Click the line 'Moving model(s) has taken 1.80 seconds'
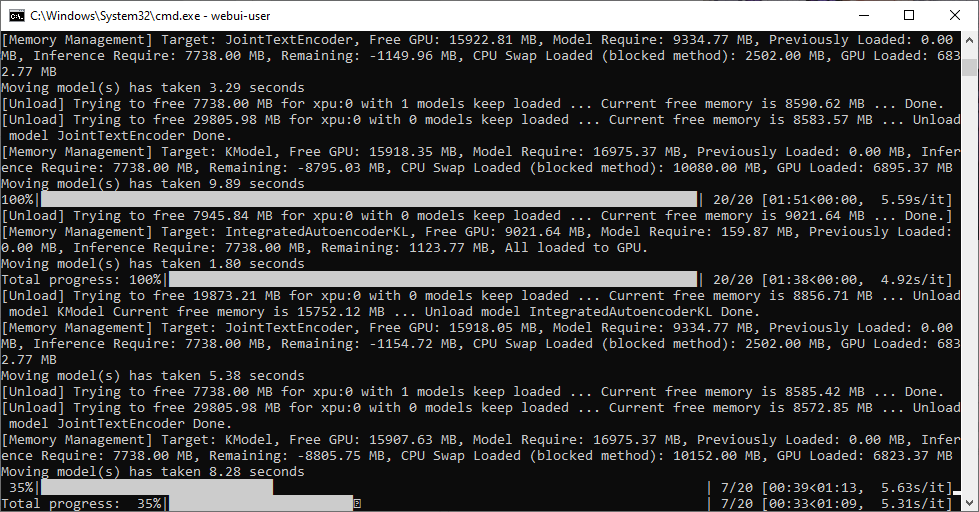 (x=153, y=264)
